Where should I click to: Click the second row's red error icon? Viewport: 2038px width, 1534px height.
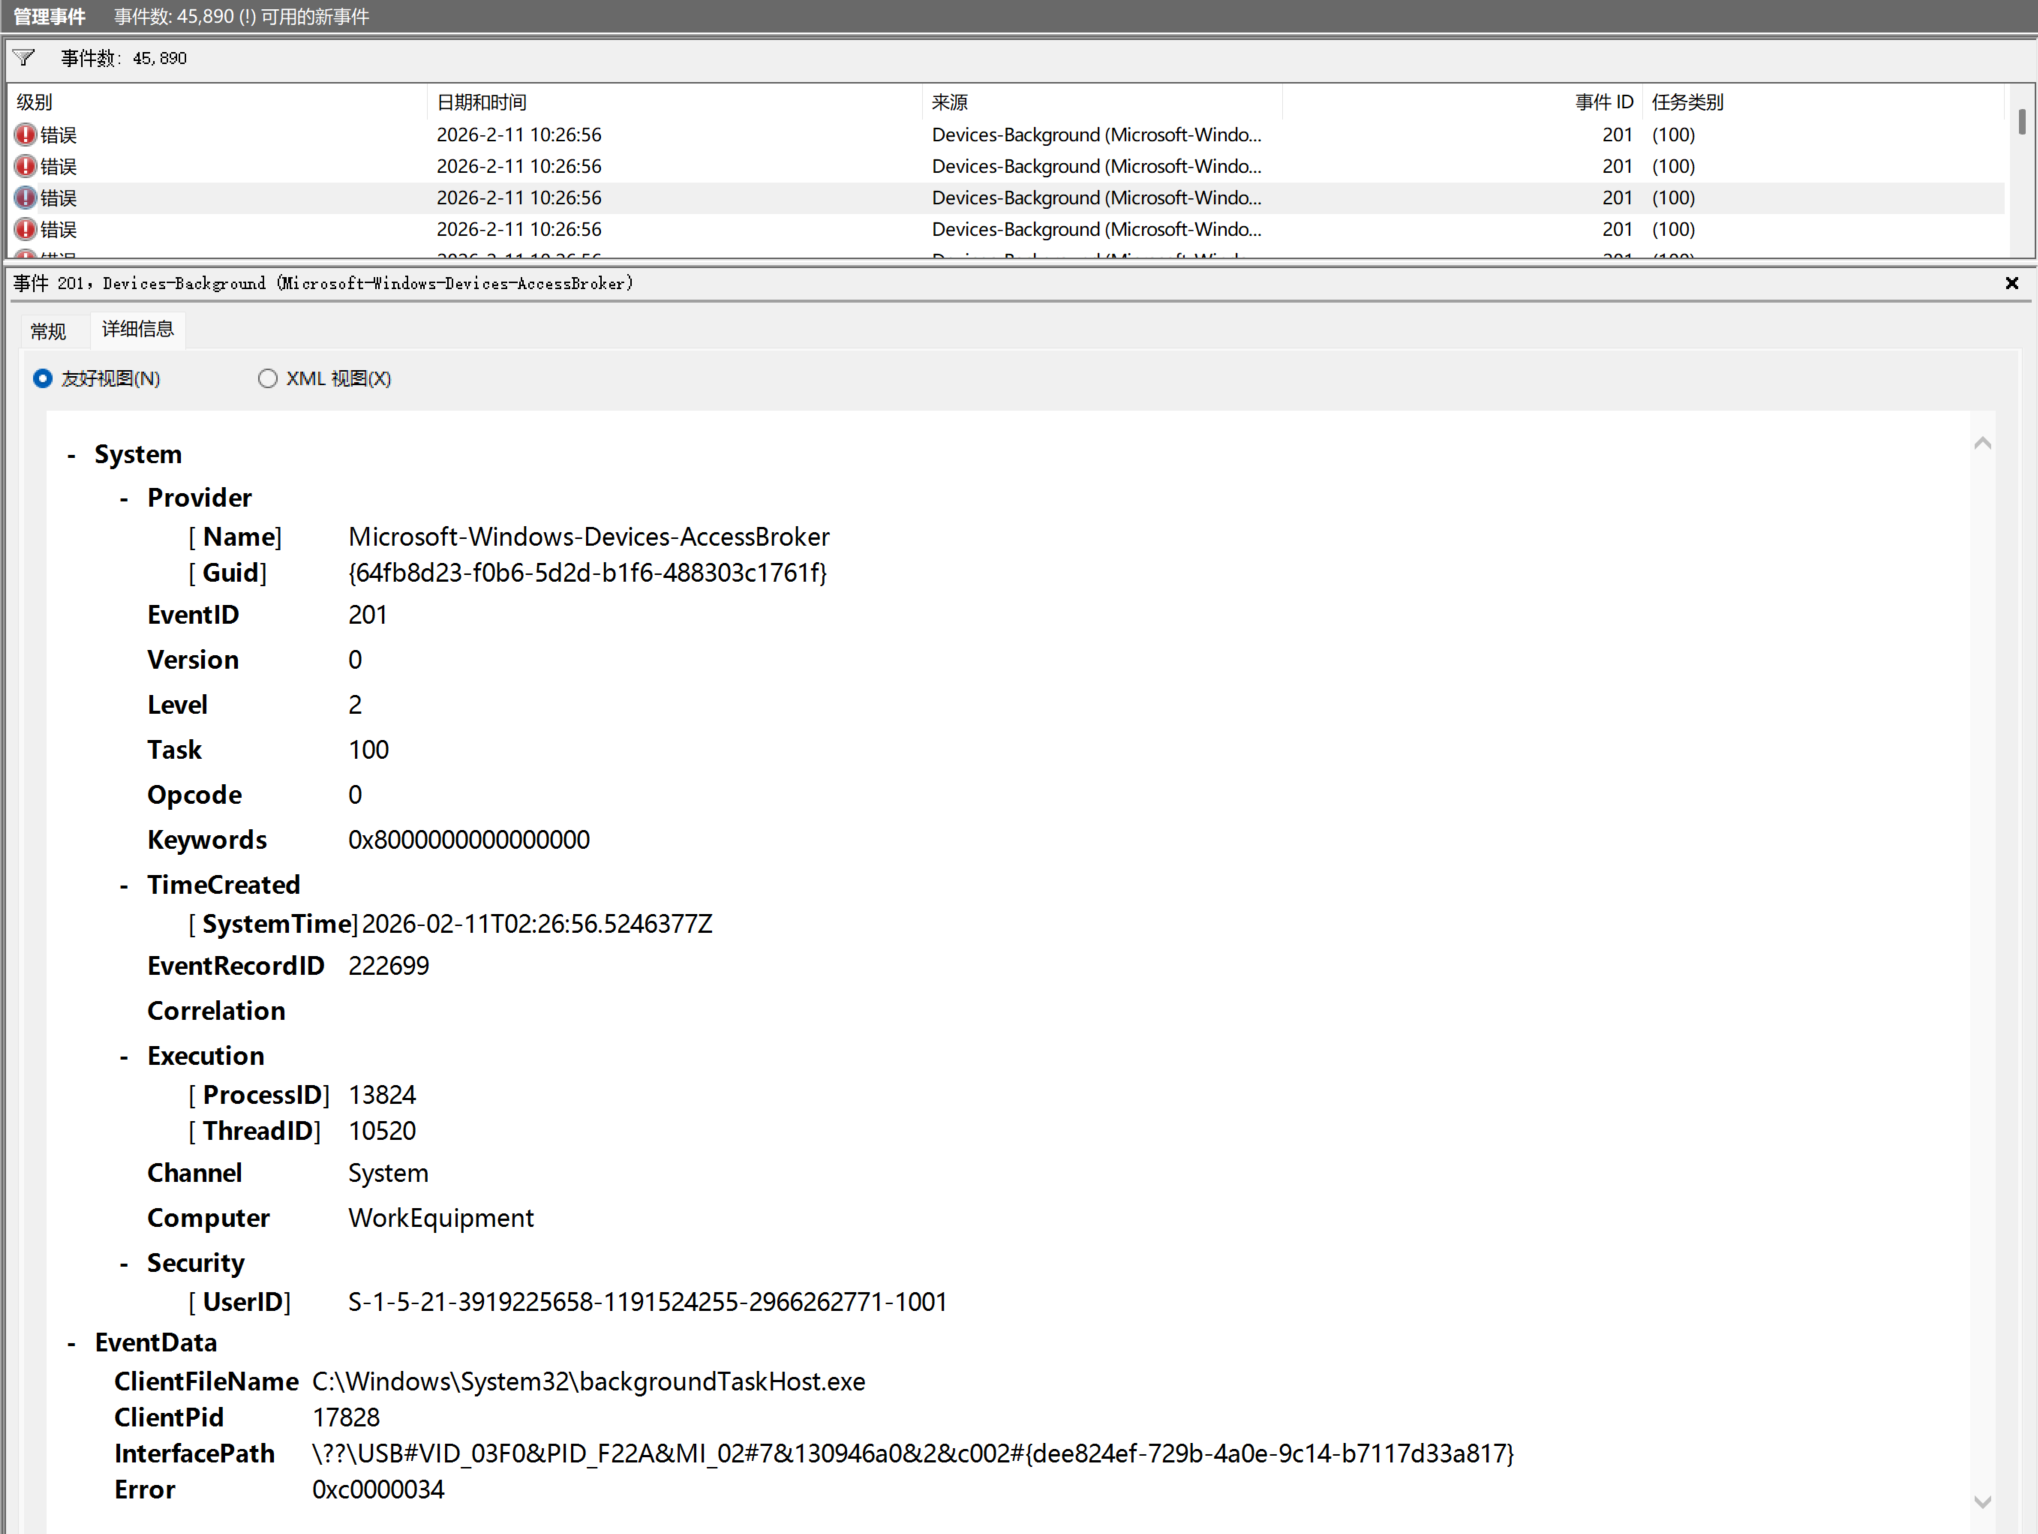[x=25, y=166]
